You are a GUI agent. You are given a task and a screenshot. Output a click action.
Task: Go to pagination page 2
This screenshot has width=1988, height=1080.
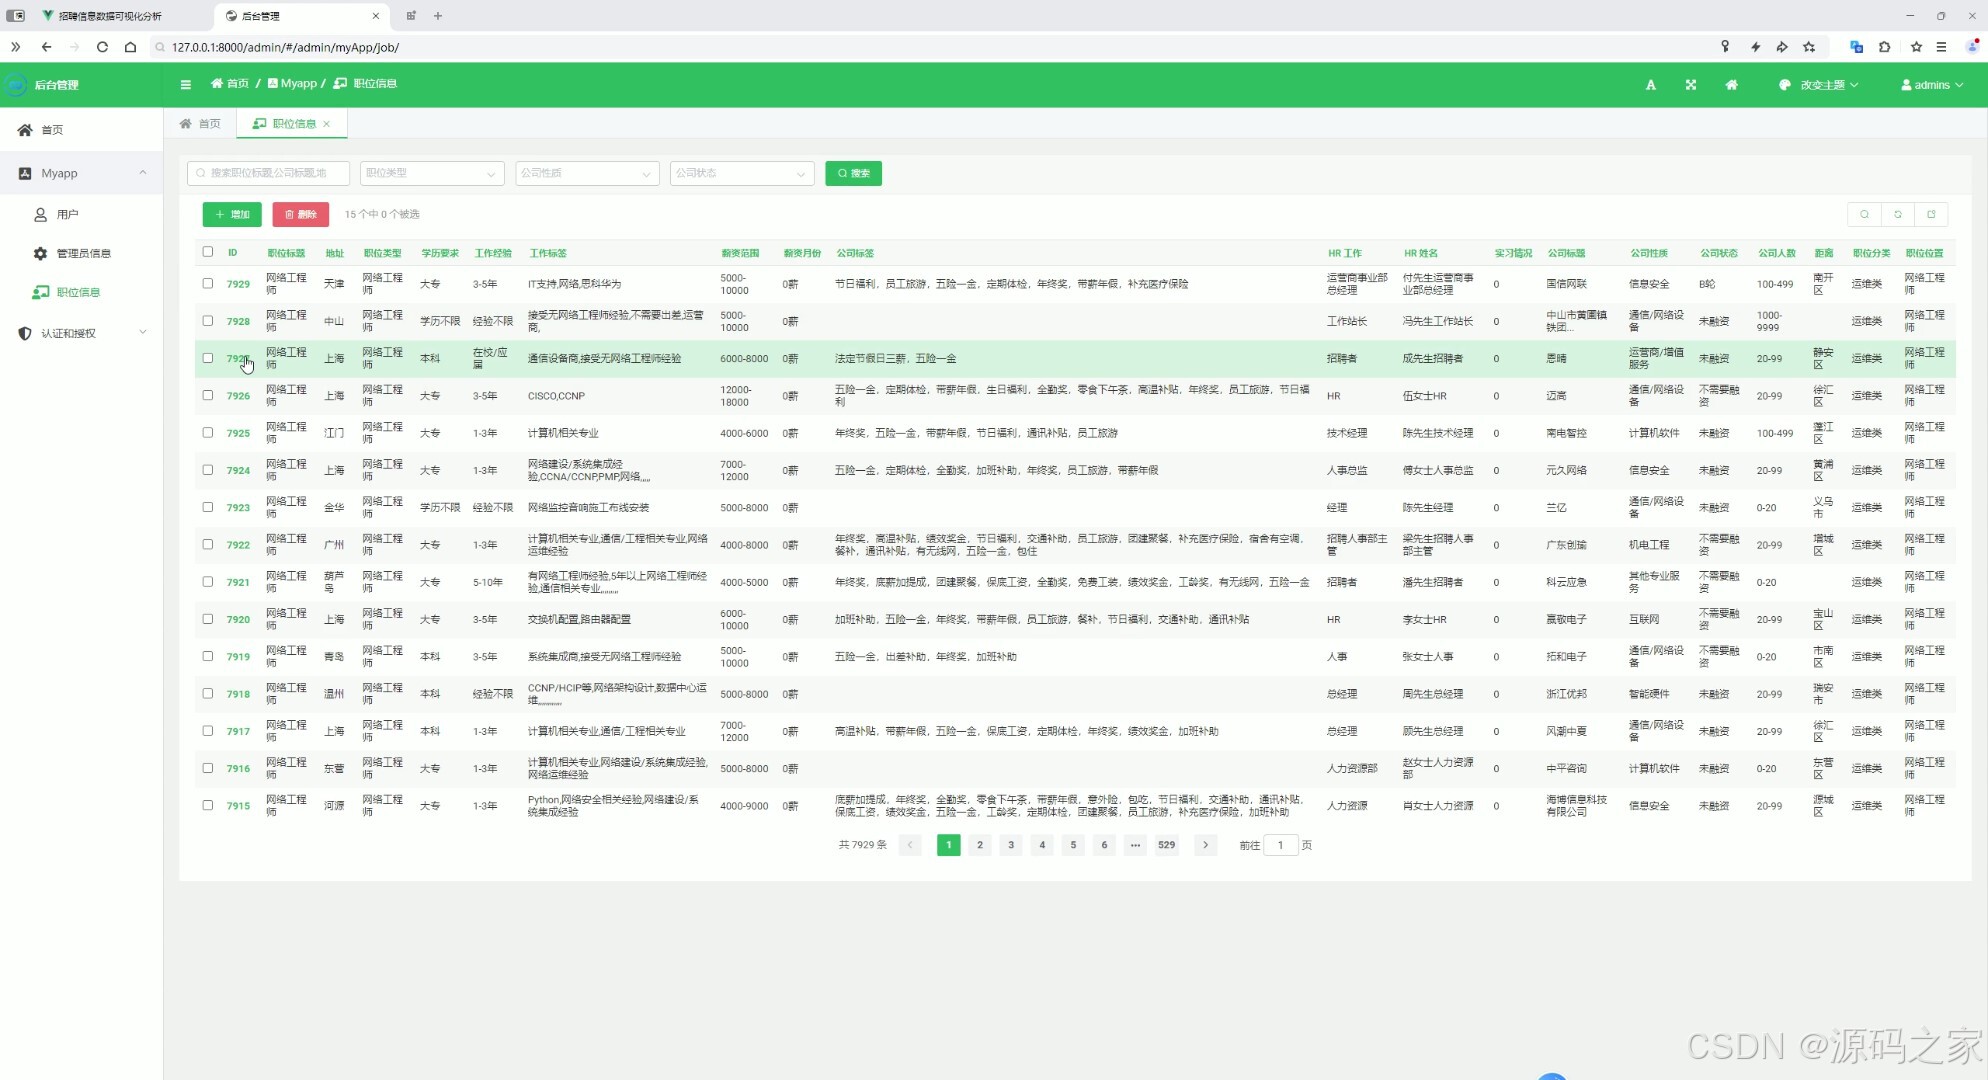click(980, 845)
